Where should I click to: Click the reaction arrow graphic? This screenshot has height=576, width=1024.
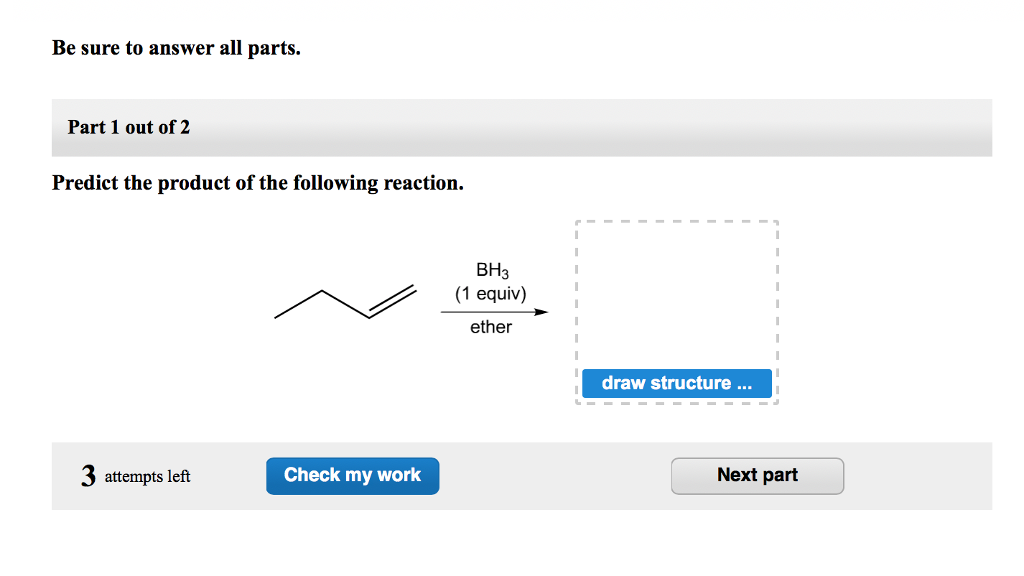click(493, 311)
